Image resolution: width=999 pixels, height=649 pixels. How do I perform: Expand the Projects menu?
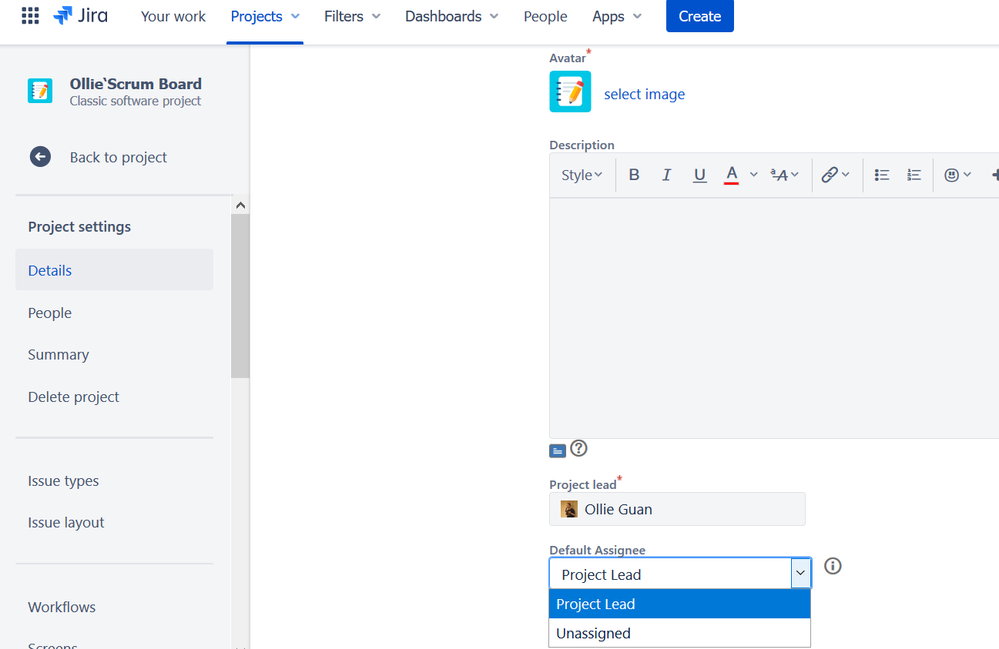click(265, 17)
